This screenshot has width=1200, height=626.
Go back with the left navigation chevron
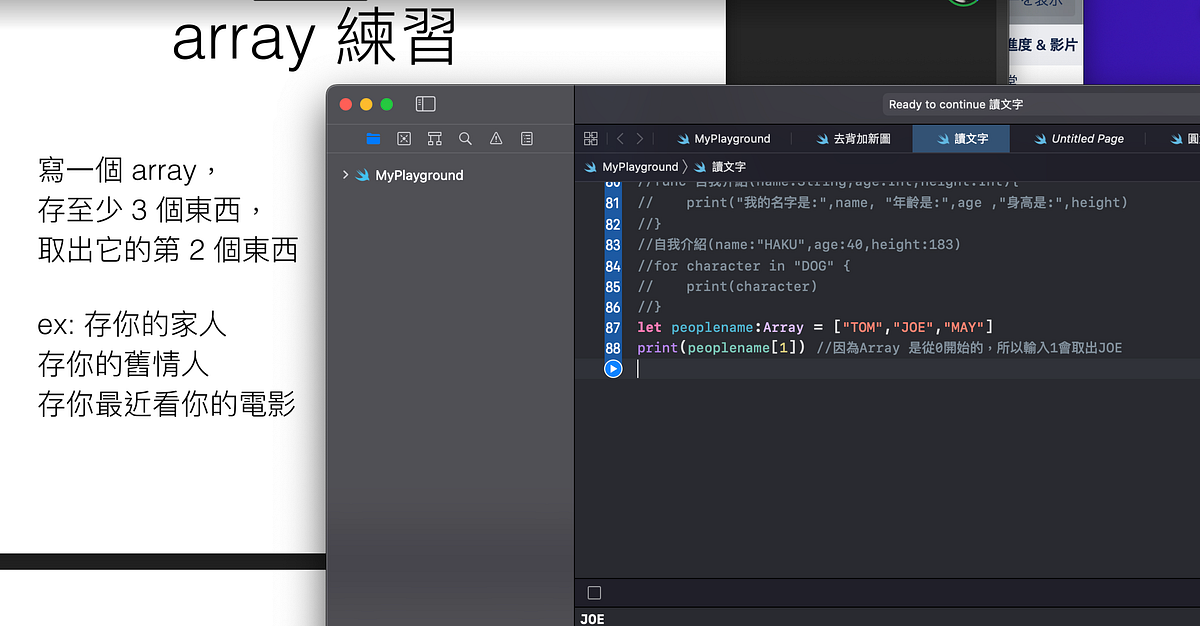point(619,139)
